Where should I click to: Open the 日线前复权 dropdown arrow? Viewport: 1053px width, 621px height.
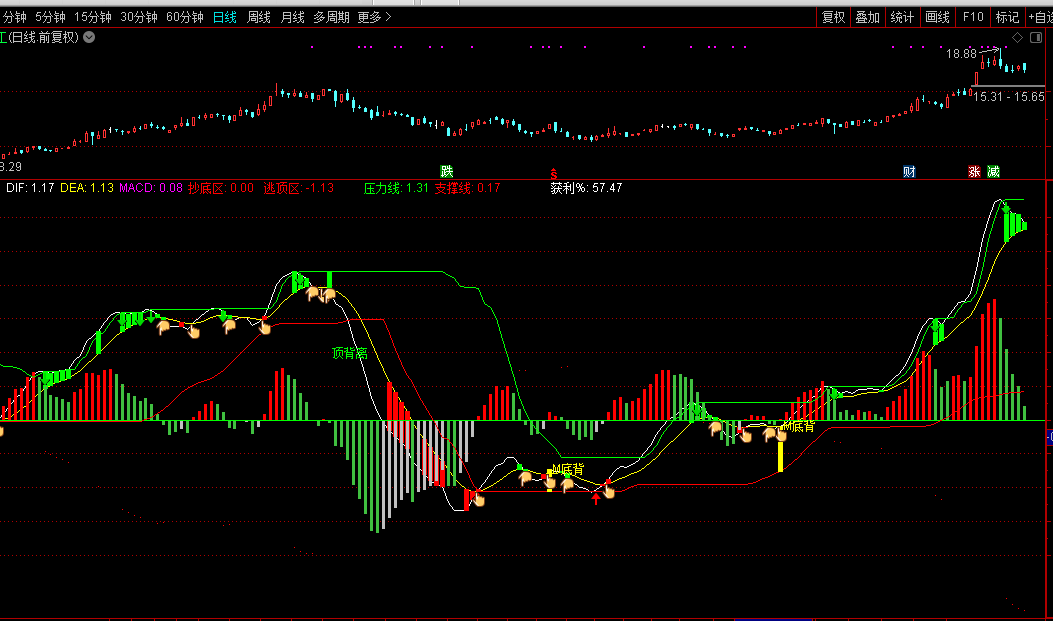(89, 37)
